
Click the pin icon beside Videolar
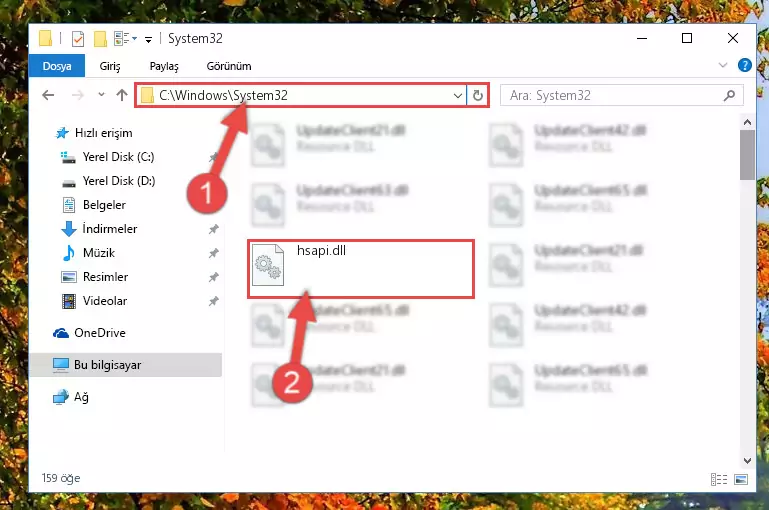point(213,301)
